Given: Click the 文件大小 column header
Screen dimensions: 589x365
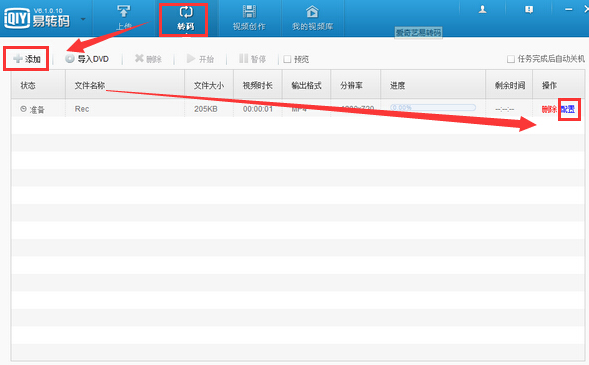Looking at the screenshot, I should (x=208, y=86).
